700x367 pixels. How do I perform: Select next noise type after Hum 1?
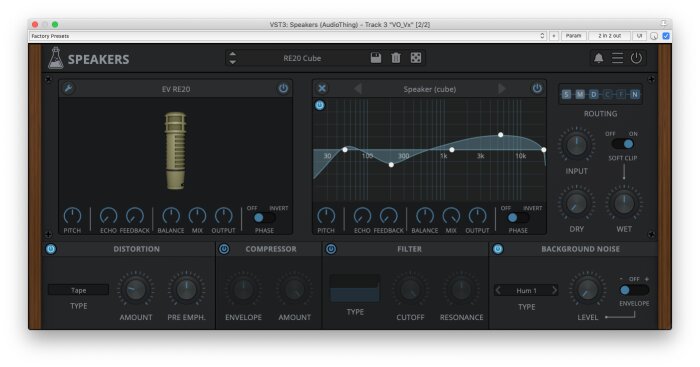pos(554,290)
